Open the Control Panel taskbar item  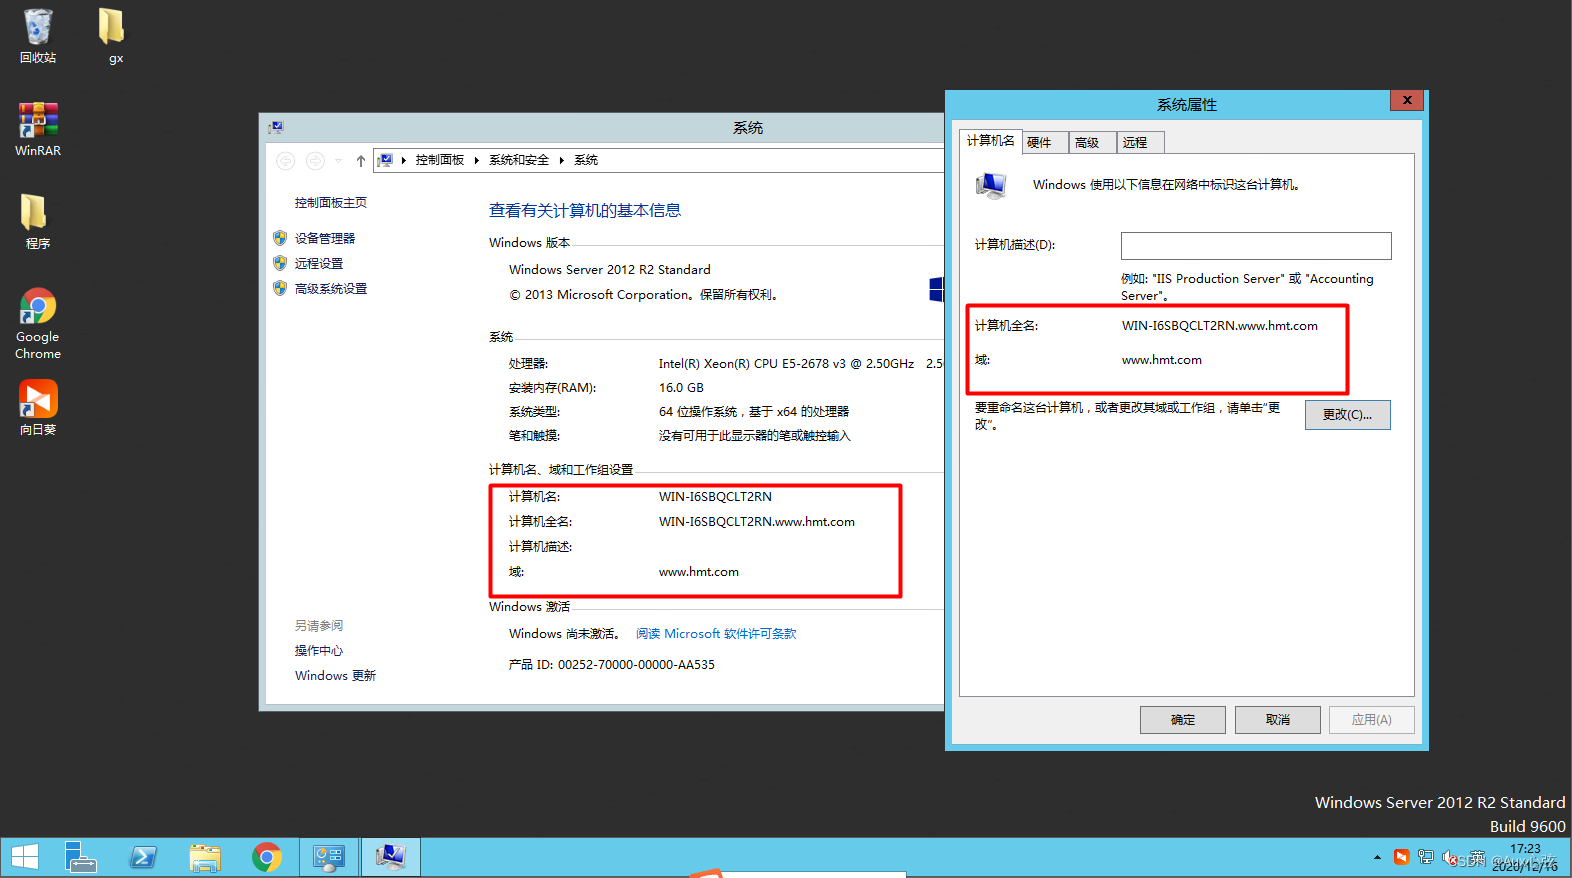329,857
